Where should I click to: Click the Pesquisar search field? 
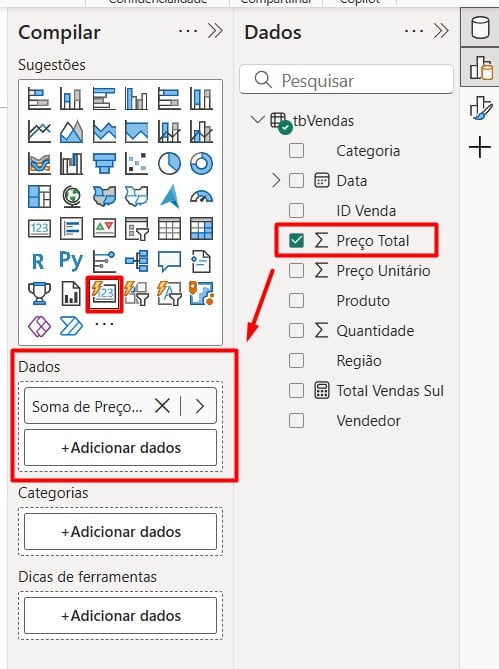346,80
